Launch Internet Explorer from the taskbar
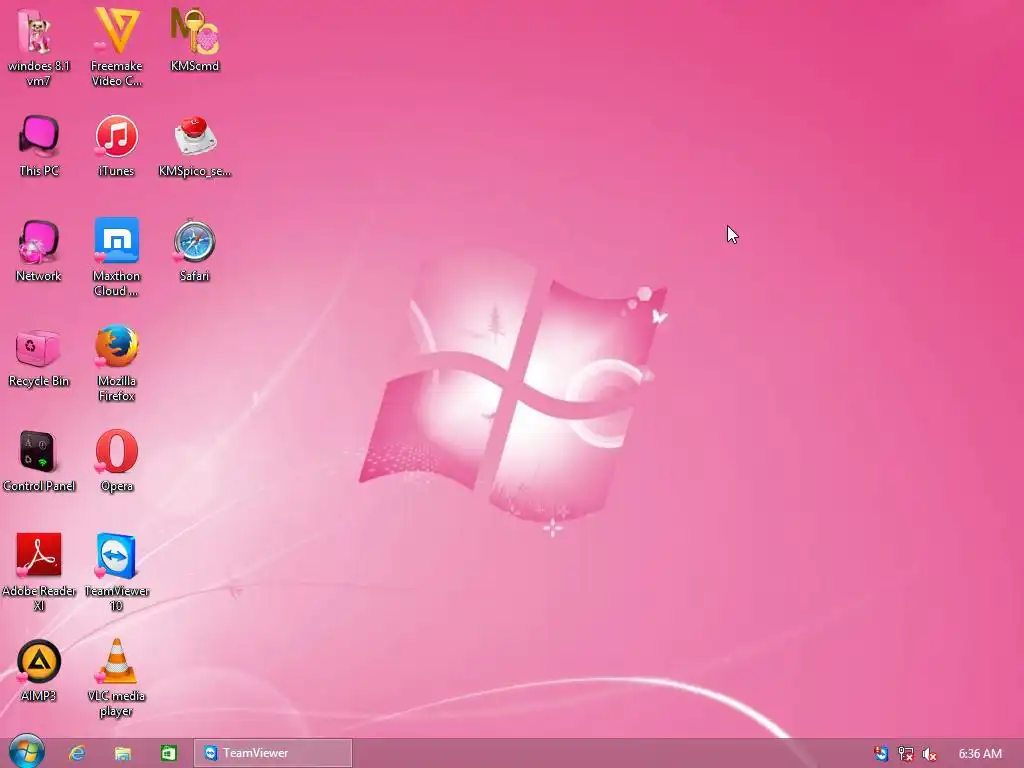The height and width of the screenshot is (768, 1024). pos(77,754)
